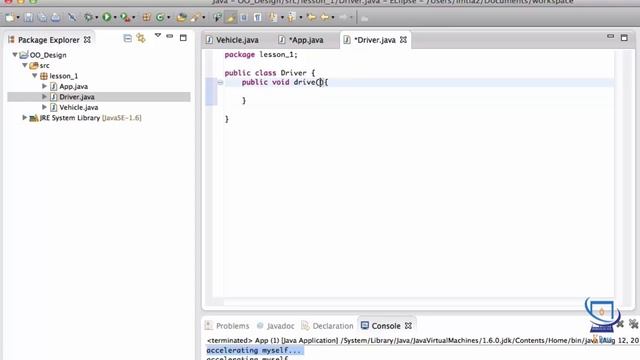Maximize the editor area
This screenshot has height=360, width=640.
pos(624,38)
